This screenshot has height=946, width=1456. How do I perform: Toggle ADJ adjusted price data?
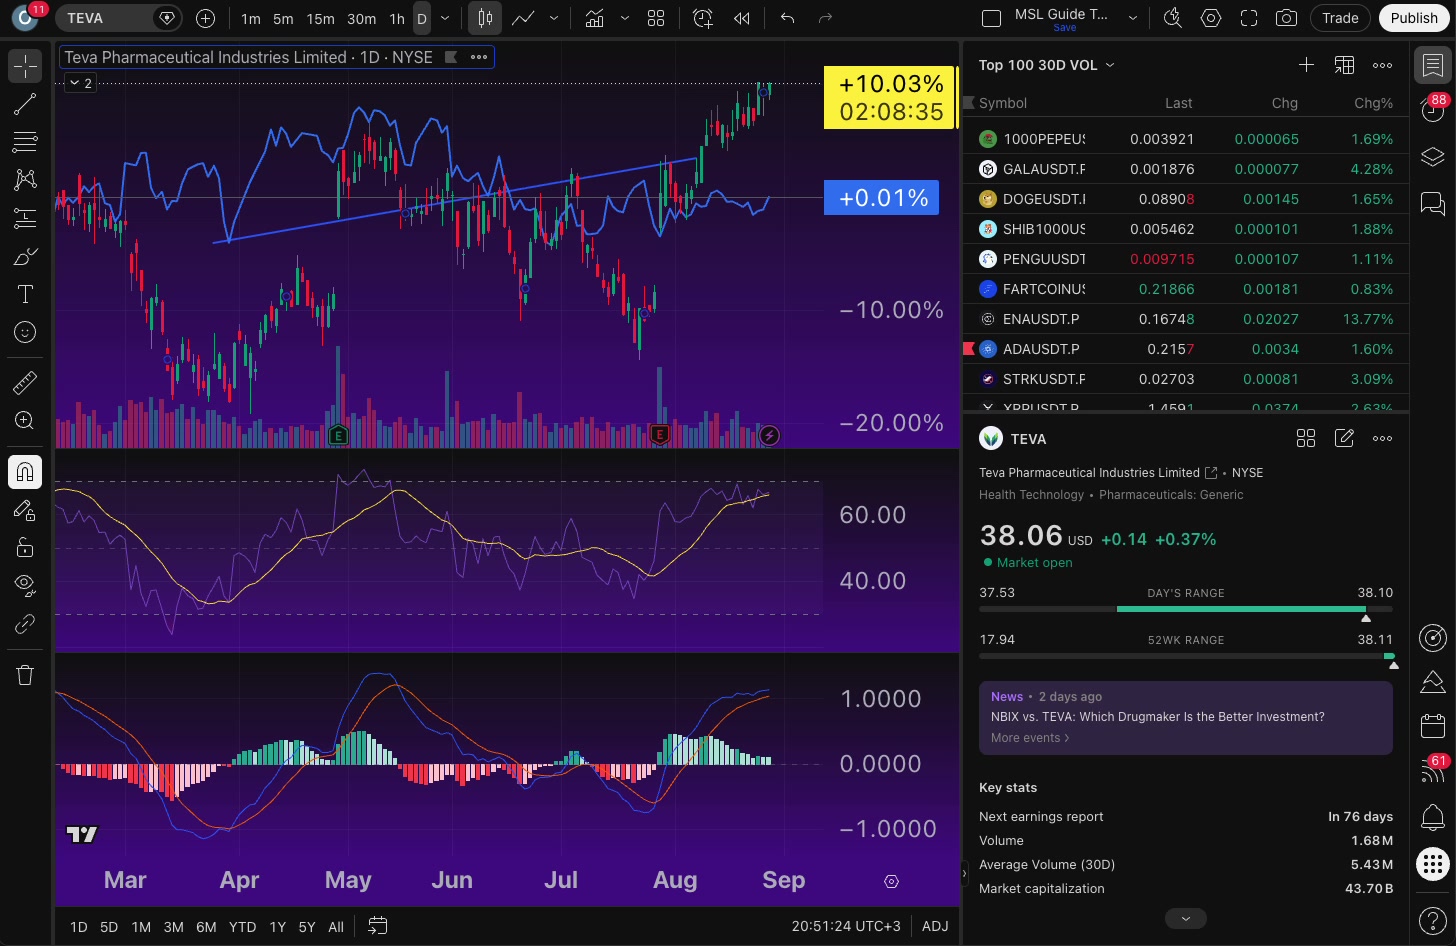(935, 926)
